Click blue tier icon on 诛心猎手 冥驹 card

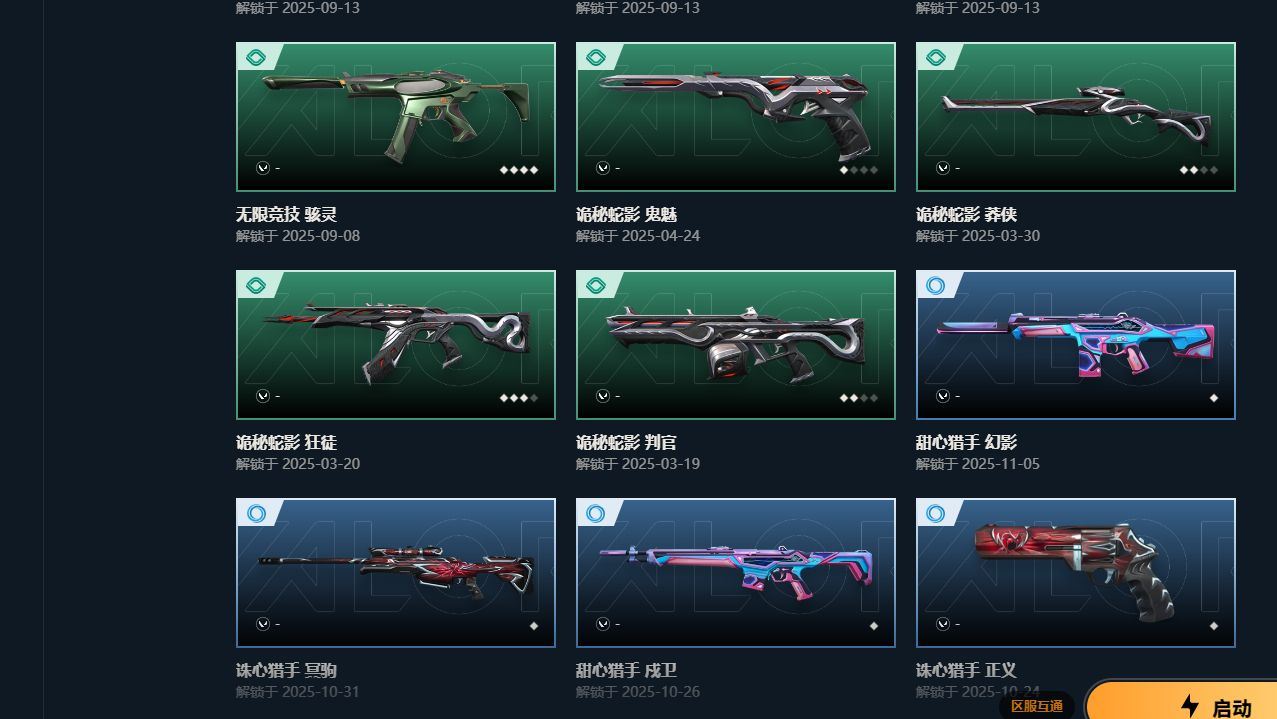pyautogui.click(x=256, y=514)
